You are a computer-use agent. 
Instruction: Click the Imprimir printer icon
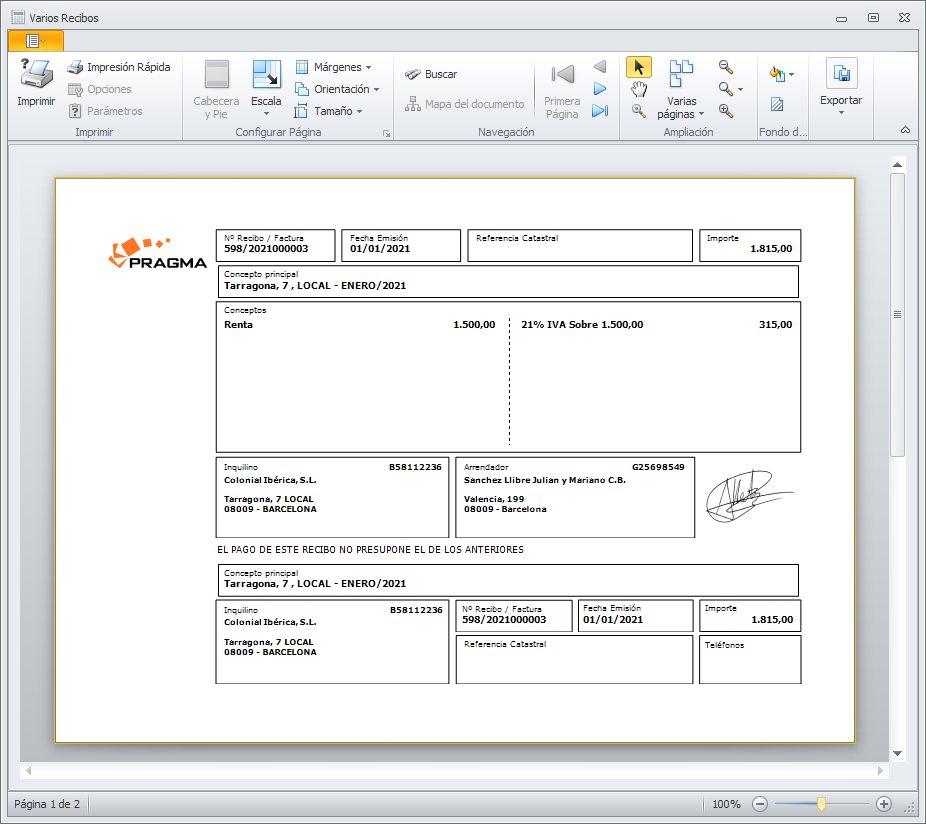(x=36, y=74)
